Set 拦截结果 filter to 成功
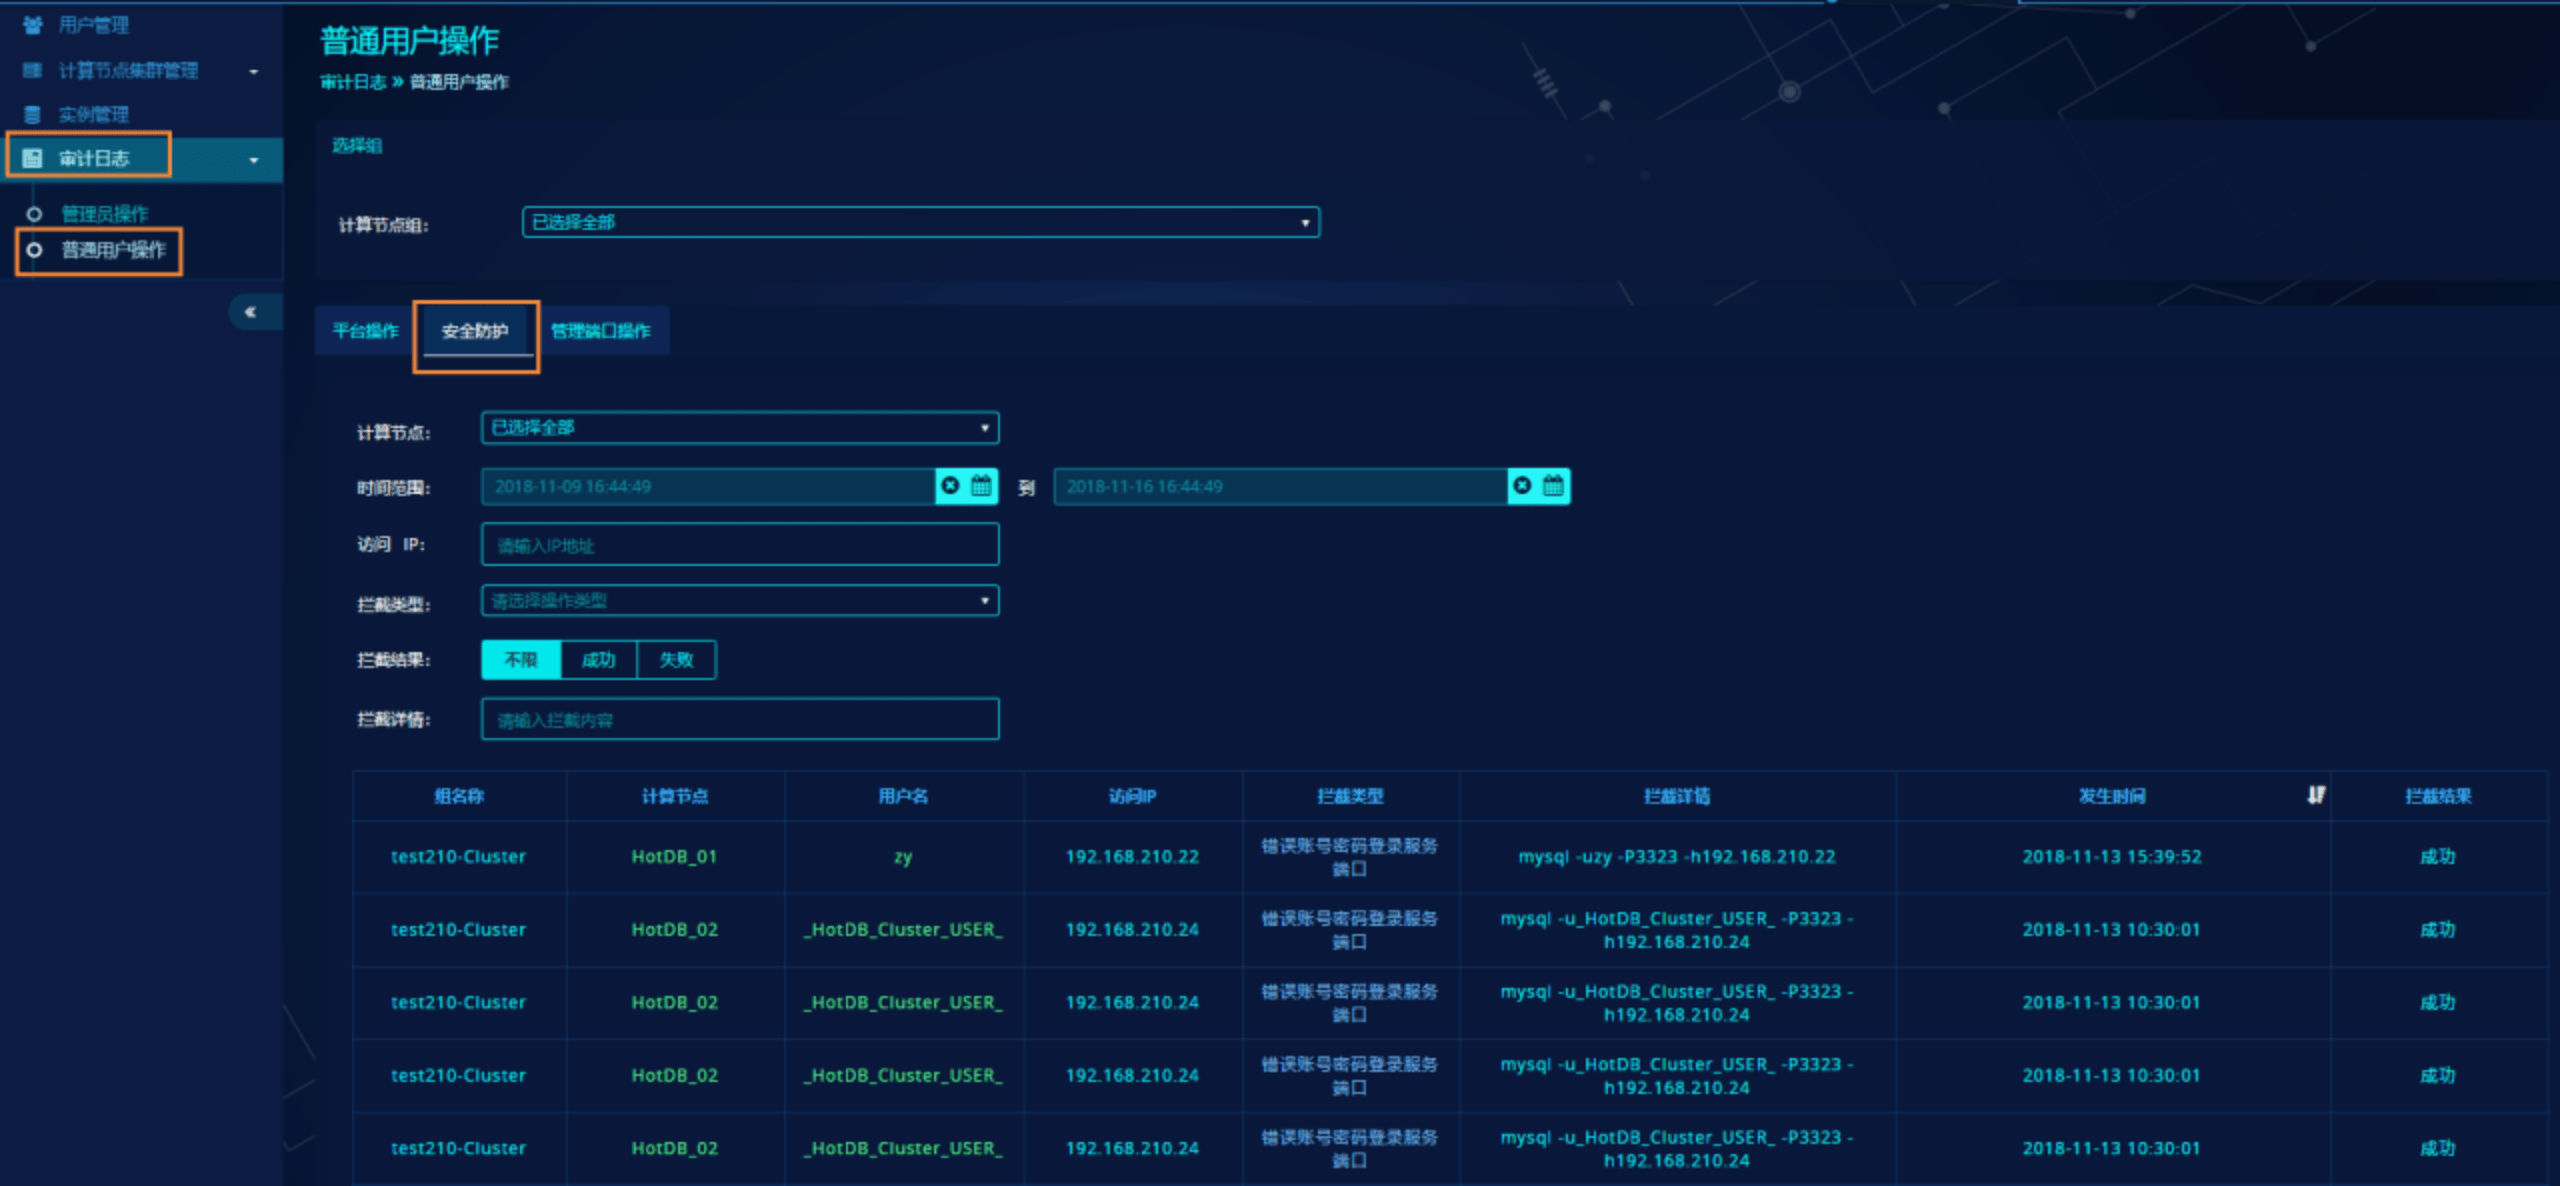 coord(598,660)
